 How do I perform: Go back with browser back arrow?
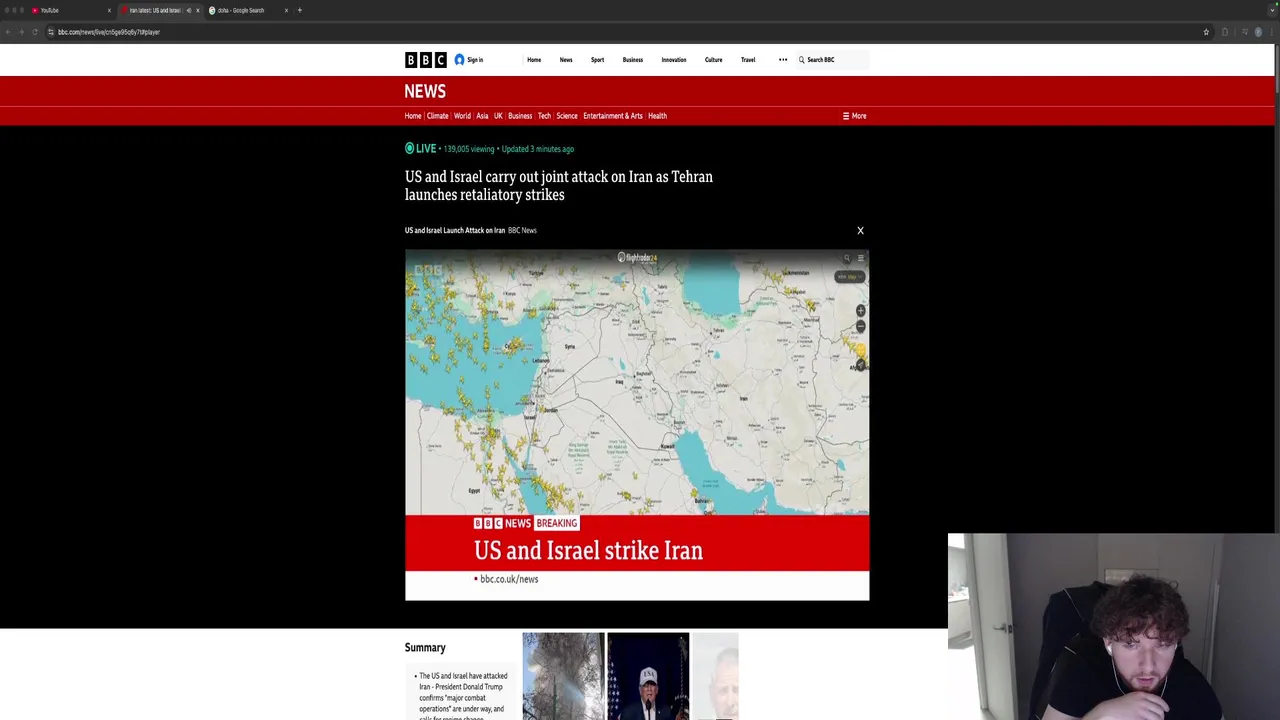point(8,32)
